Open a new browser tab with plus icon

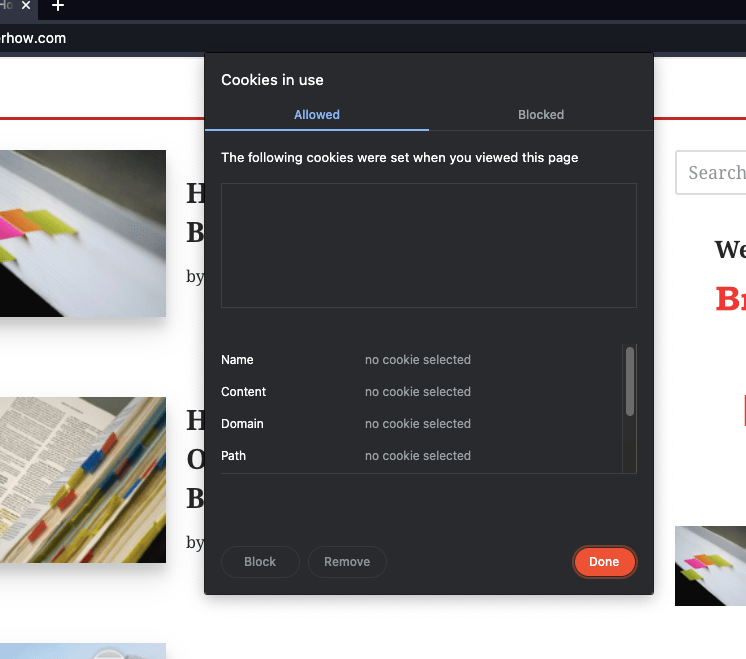point(58,6)
